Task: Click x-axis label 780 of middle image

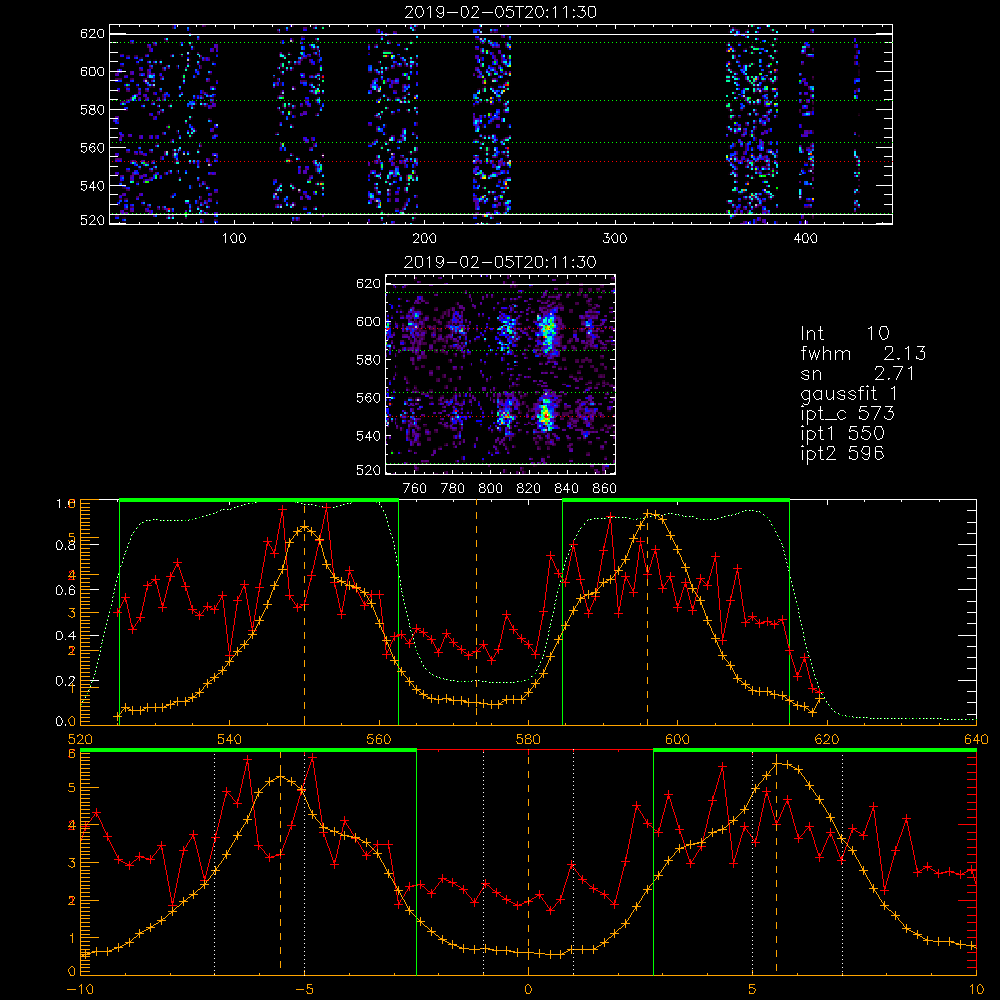Action: coord(453,489)
